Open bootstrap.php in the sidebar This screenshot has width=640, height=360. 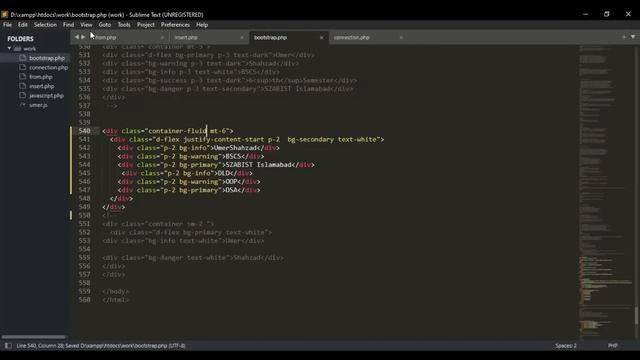pyautogui.click(x=47, y=58)
